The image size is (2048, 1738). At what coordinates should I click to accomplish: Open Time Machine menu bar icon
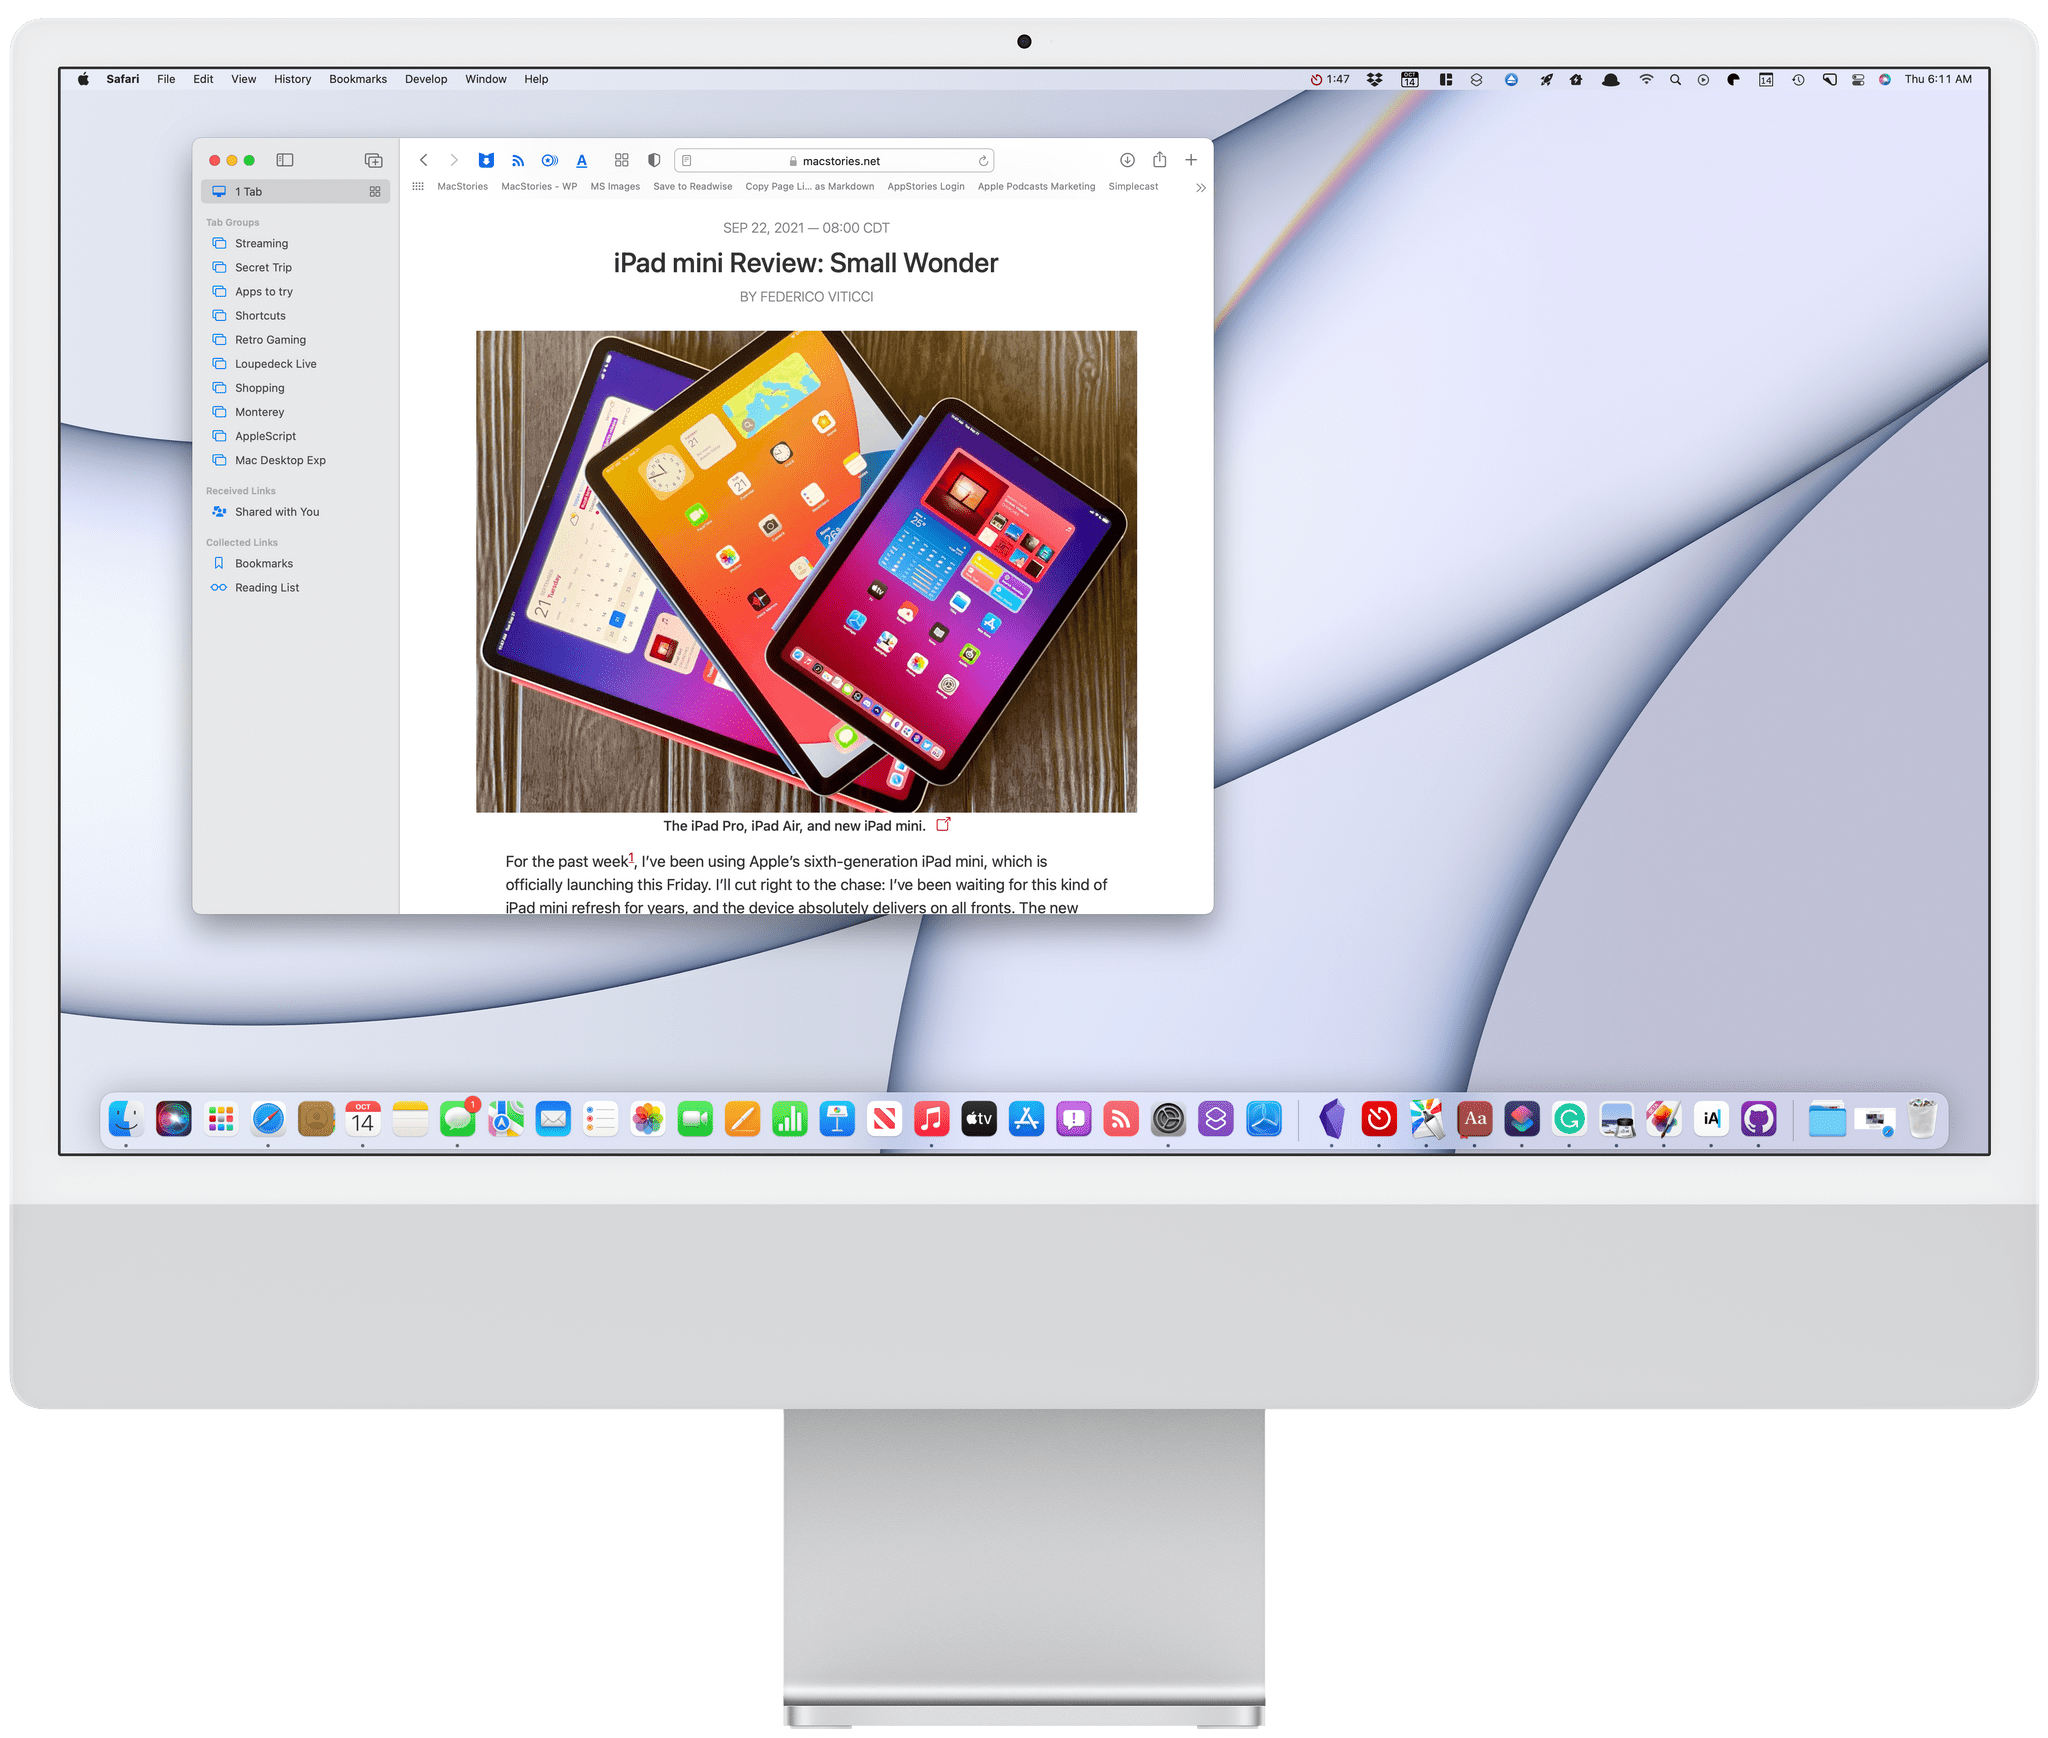pos(1798,80)
